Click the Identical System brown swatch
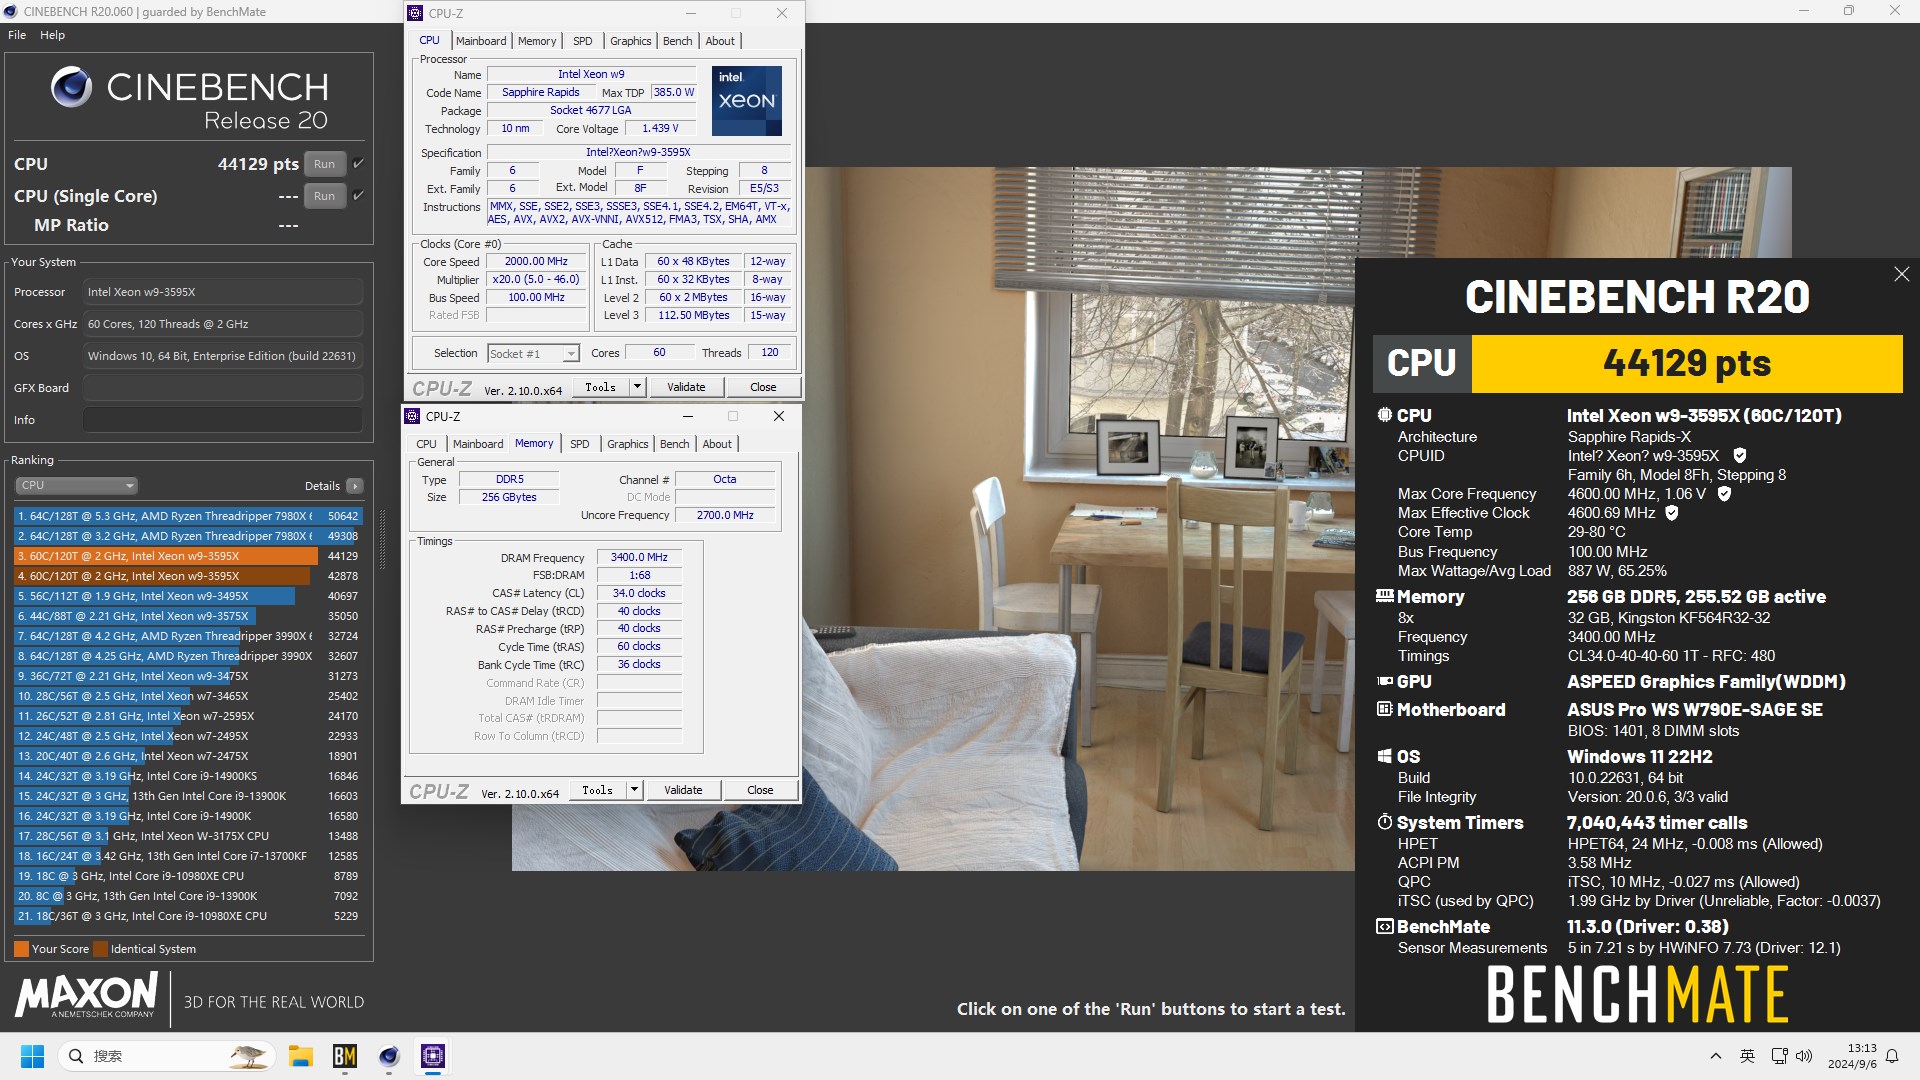The height and width of the screenshot is (1080, 1920). (x=100, y=949)
